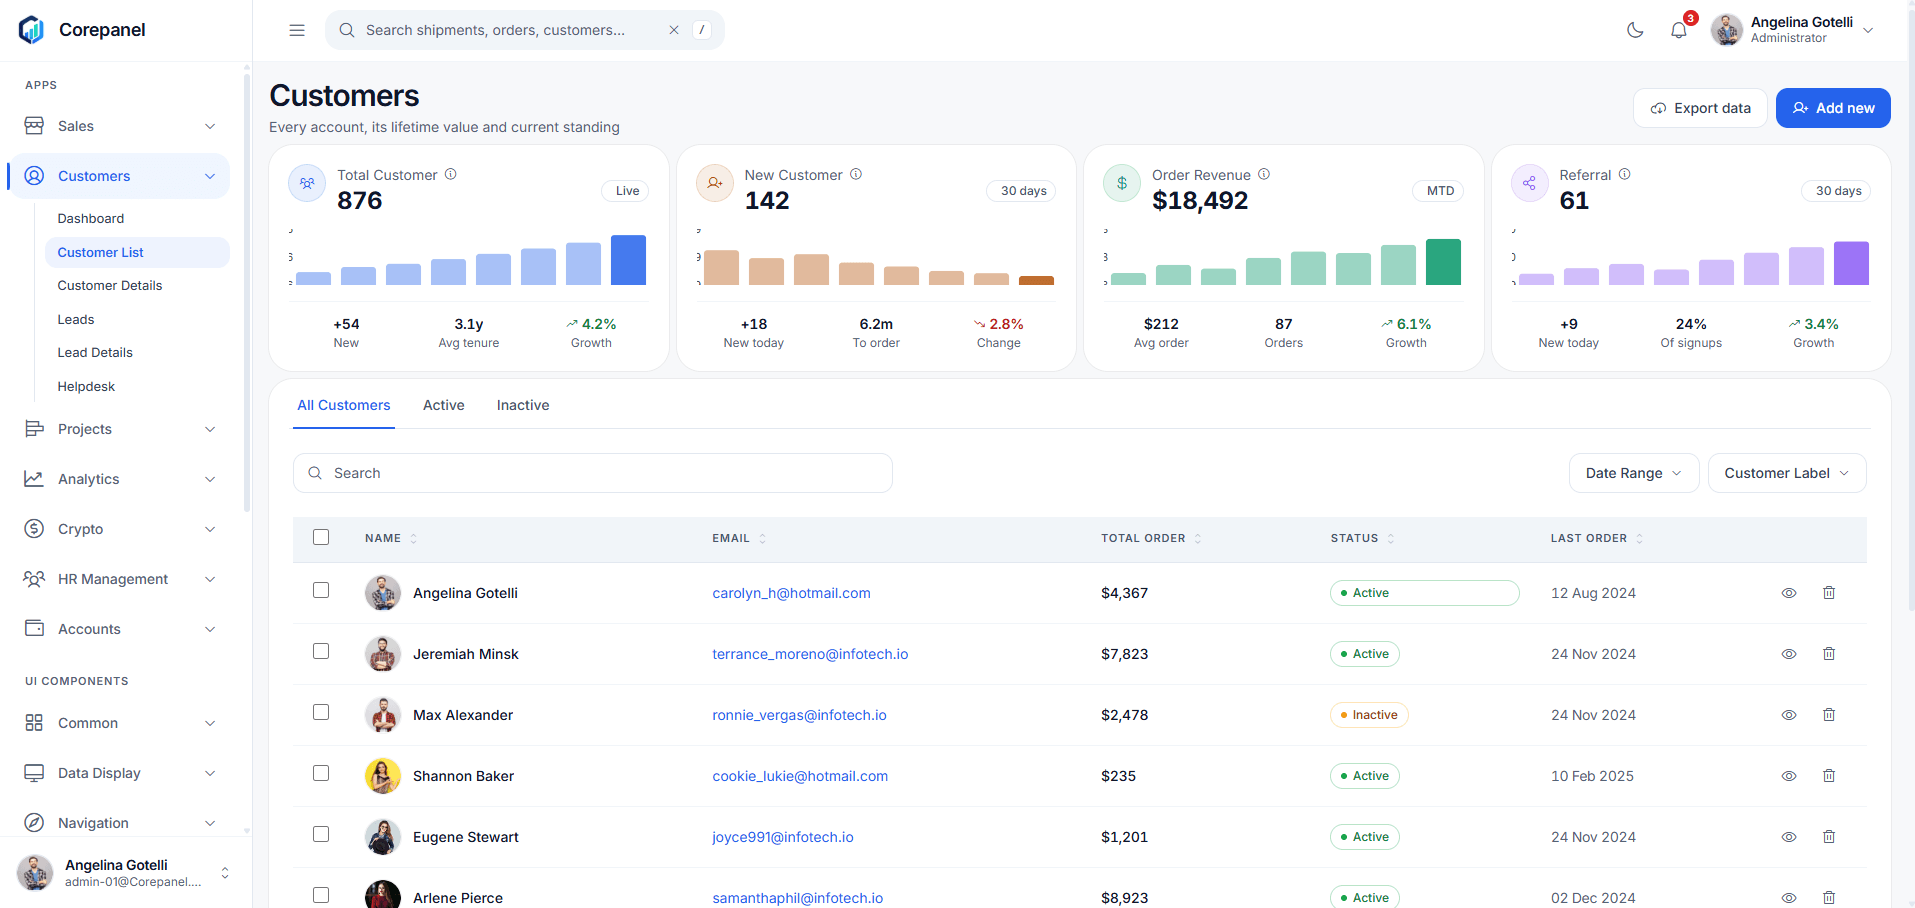
Task: Open carolyn_h@hotmail.com email link
Action: coord(791,593)
